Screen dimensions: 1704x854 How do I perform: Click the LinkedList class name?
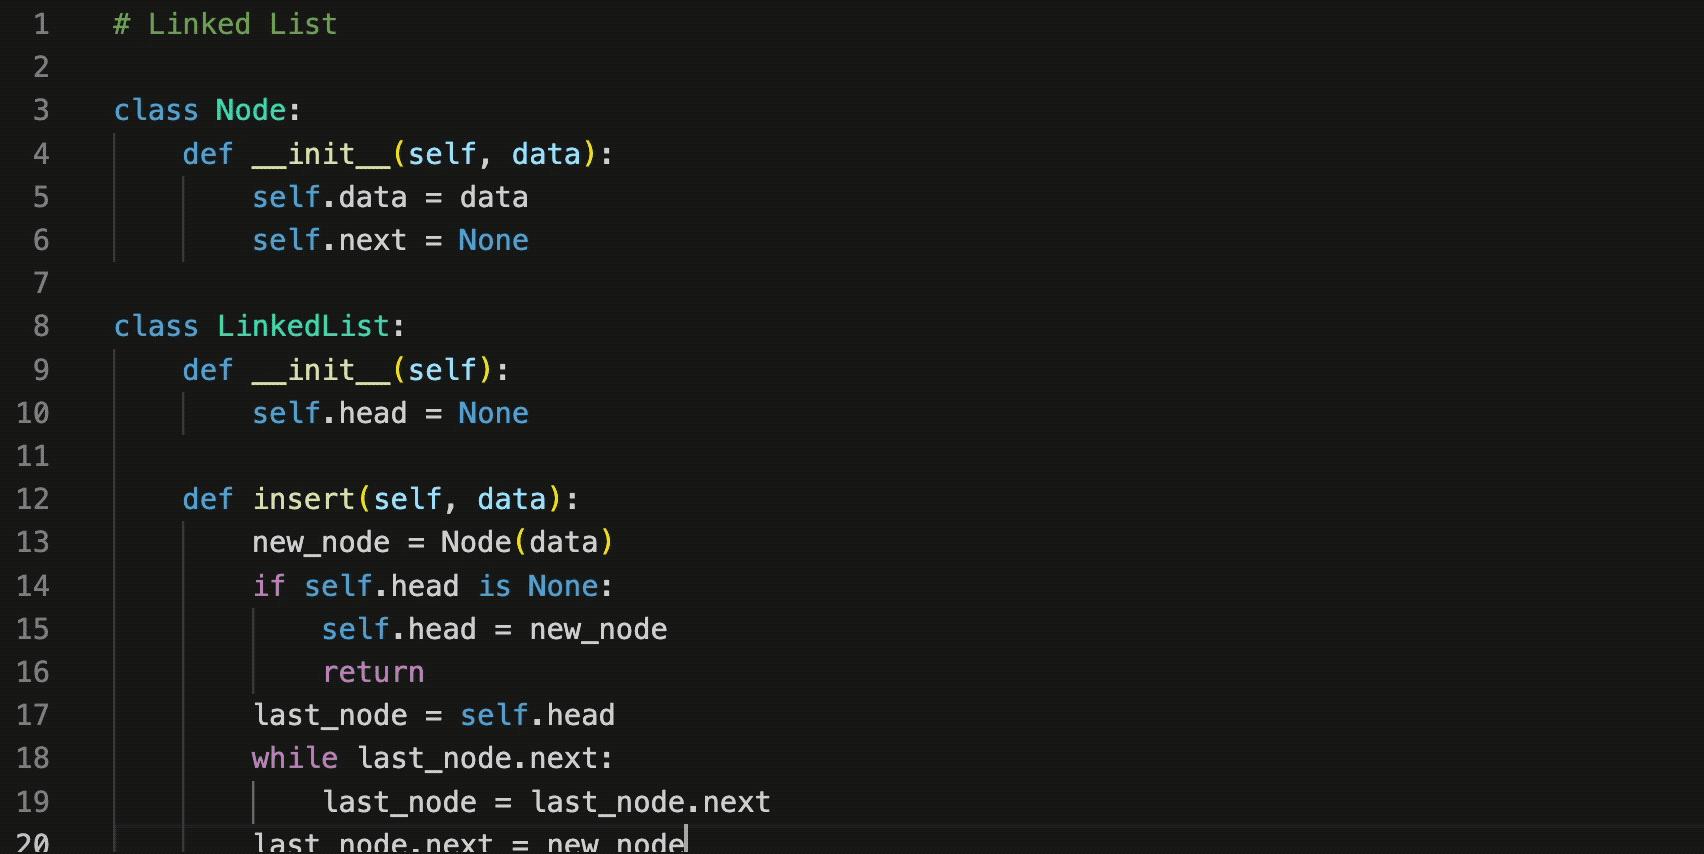[303, 326]
